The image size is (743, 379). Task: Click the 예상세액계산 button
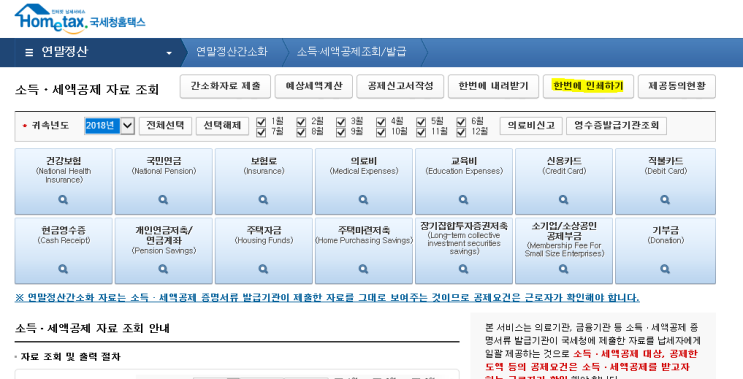(x=314, y=86)
